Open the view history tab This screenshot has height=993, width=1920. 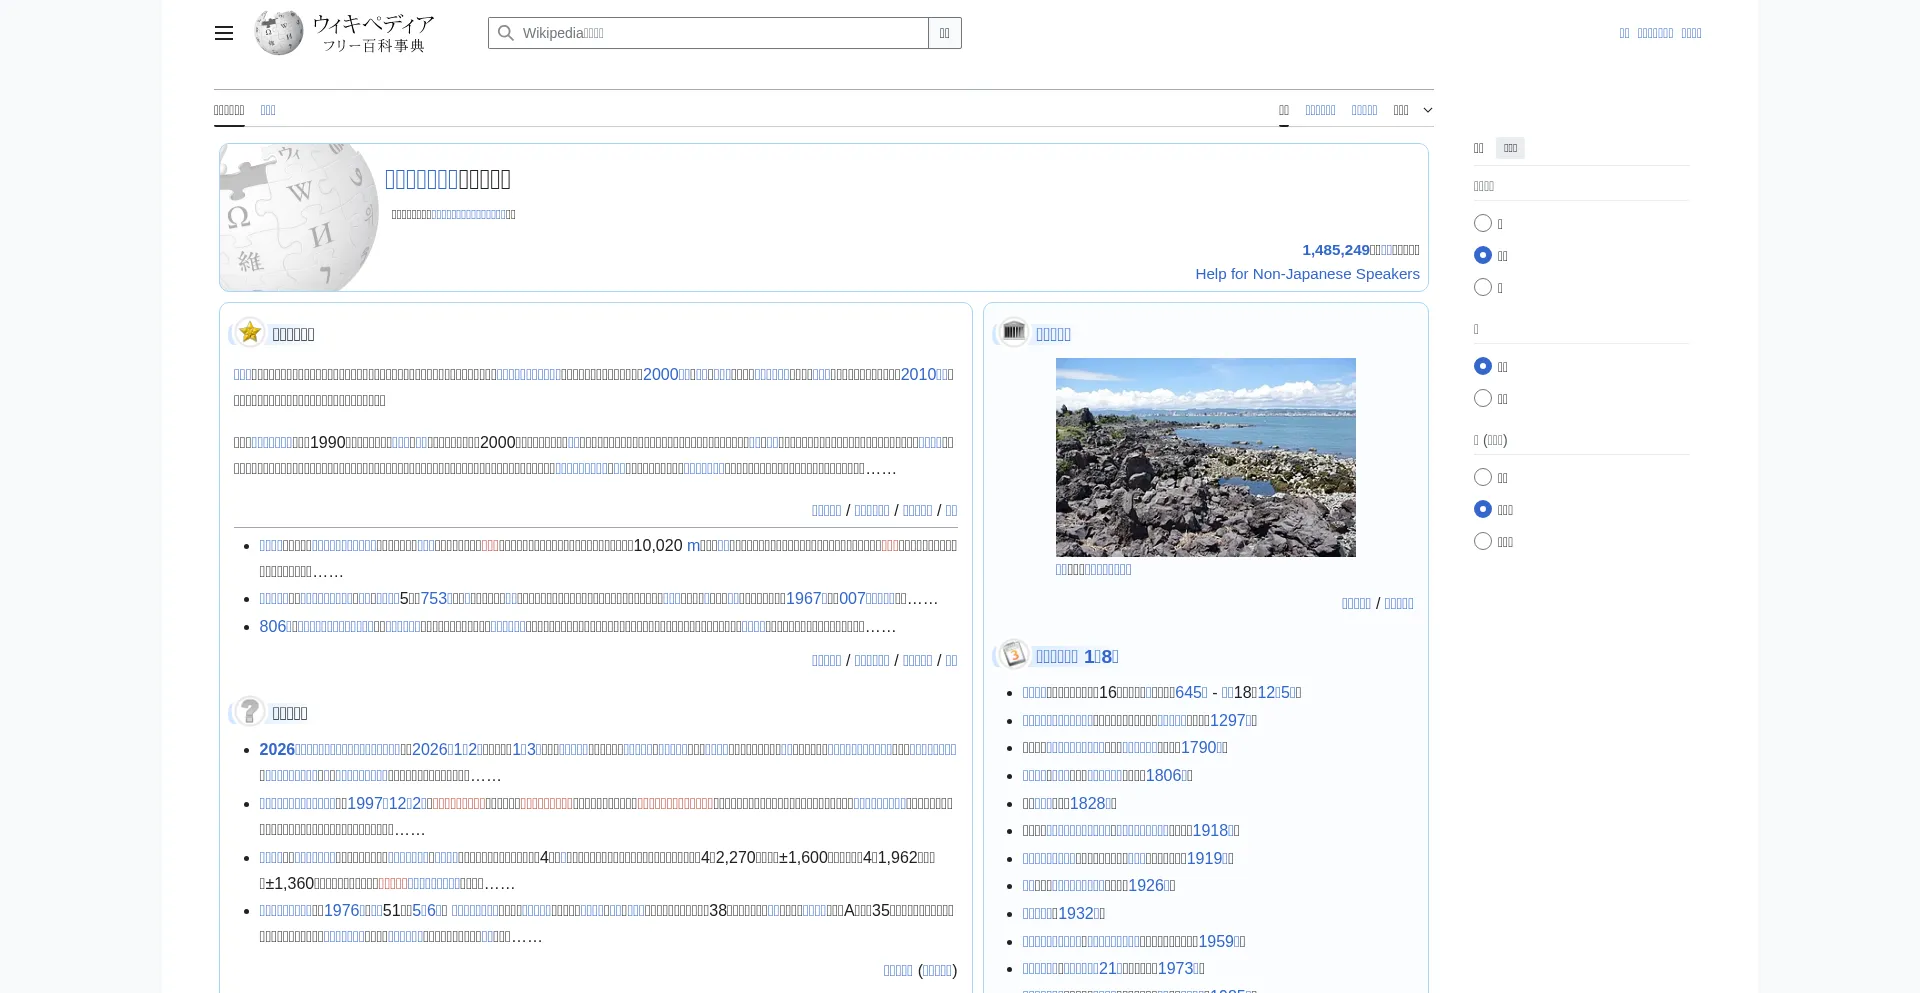coord(1364,110)
